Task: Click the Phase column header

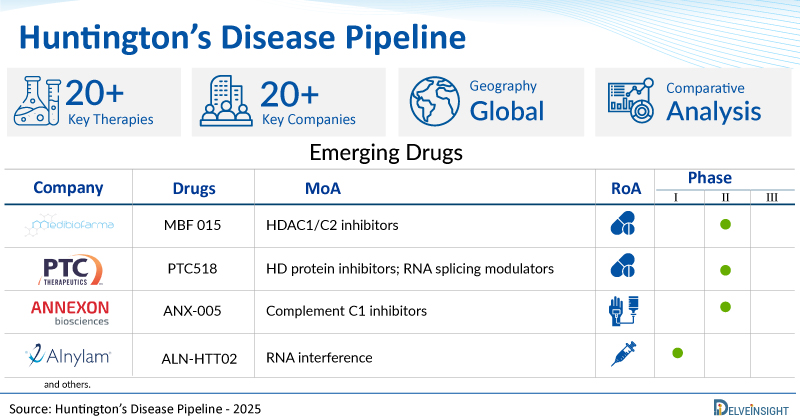Action: click(710, 178)
